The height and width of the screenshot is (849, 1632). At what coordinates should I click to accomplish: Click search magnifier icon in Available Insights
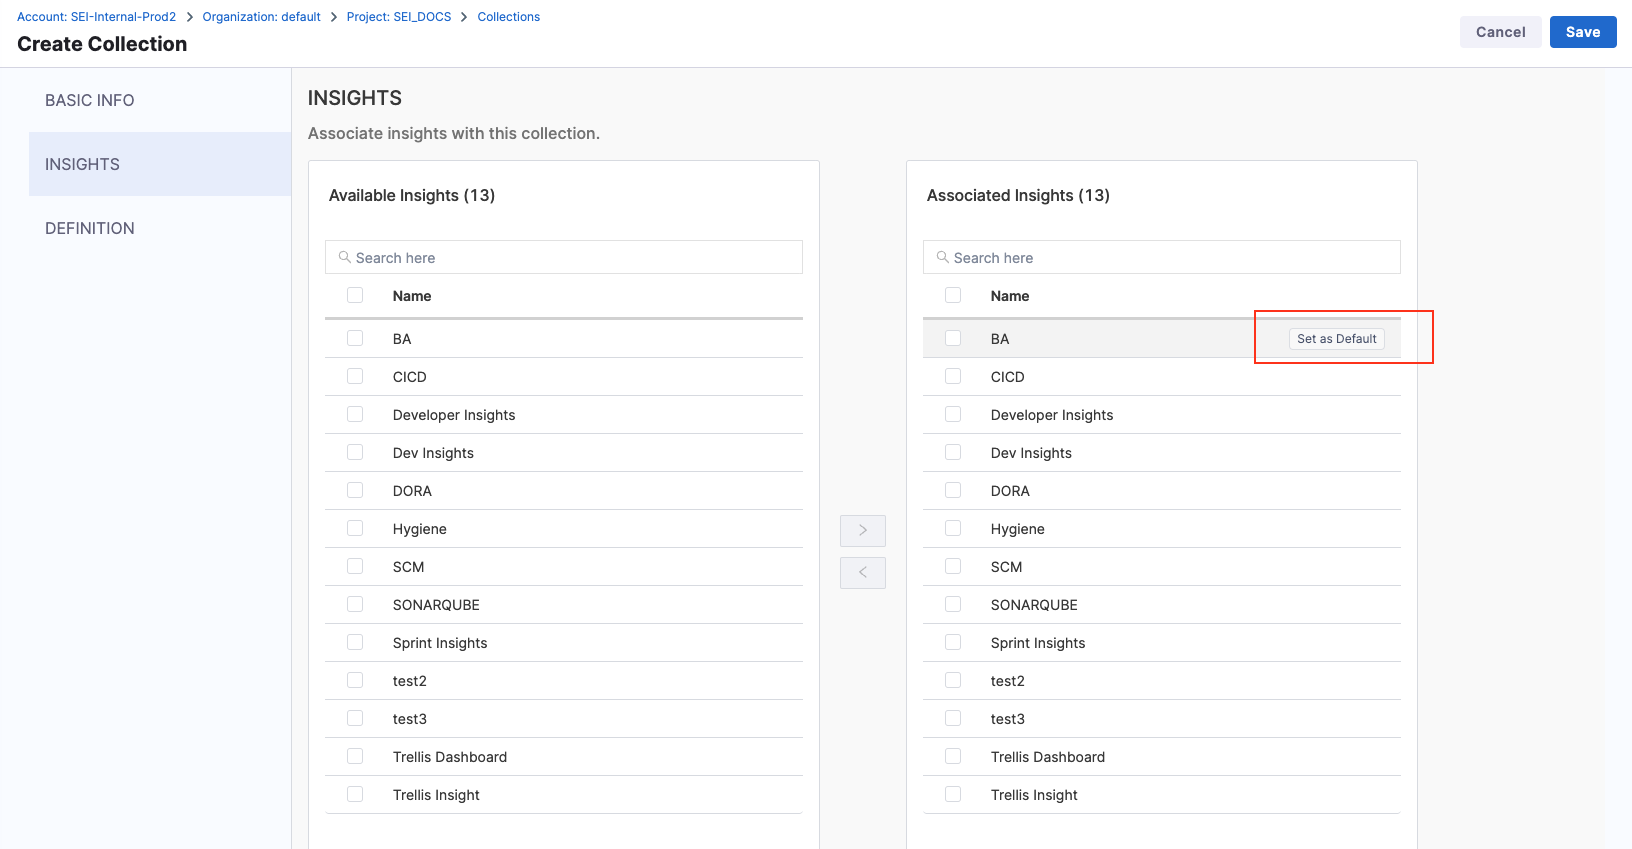tap(344, 257)
